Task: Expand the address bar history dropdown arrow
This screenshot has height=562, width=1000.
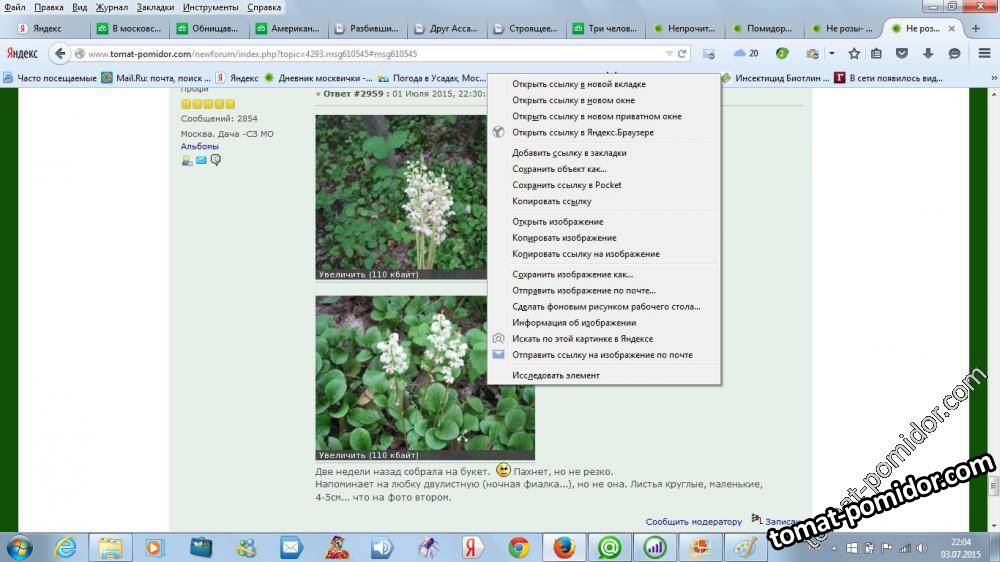Action: [x=669, y=54]
